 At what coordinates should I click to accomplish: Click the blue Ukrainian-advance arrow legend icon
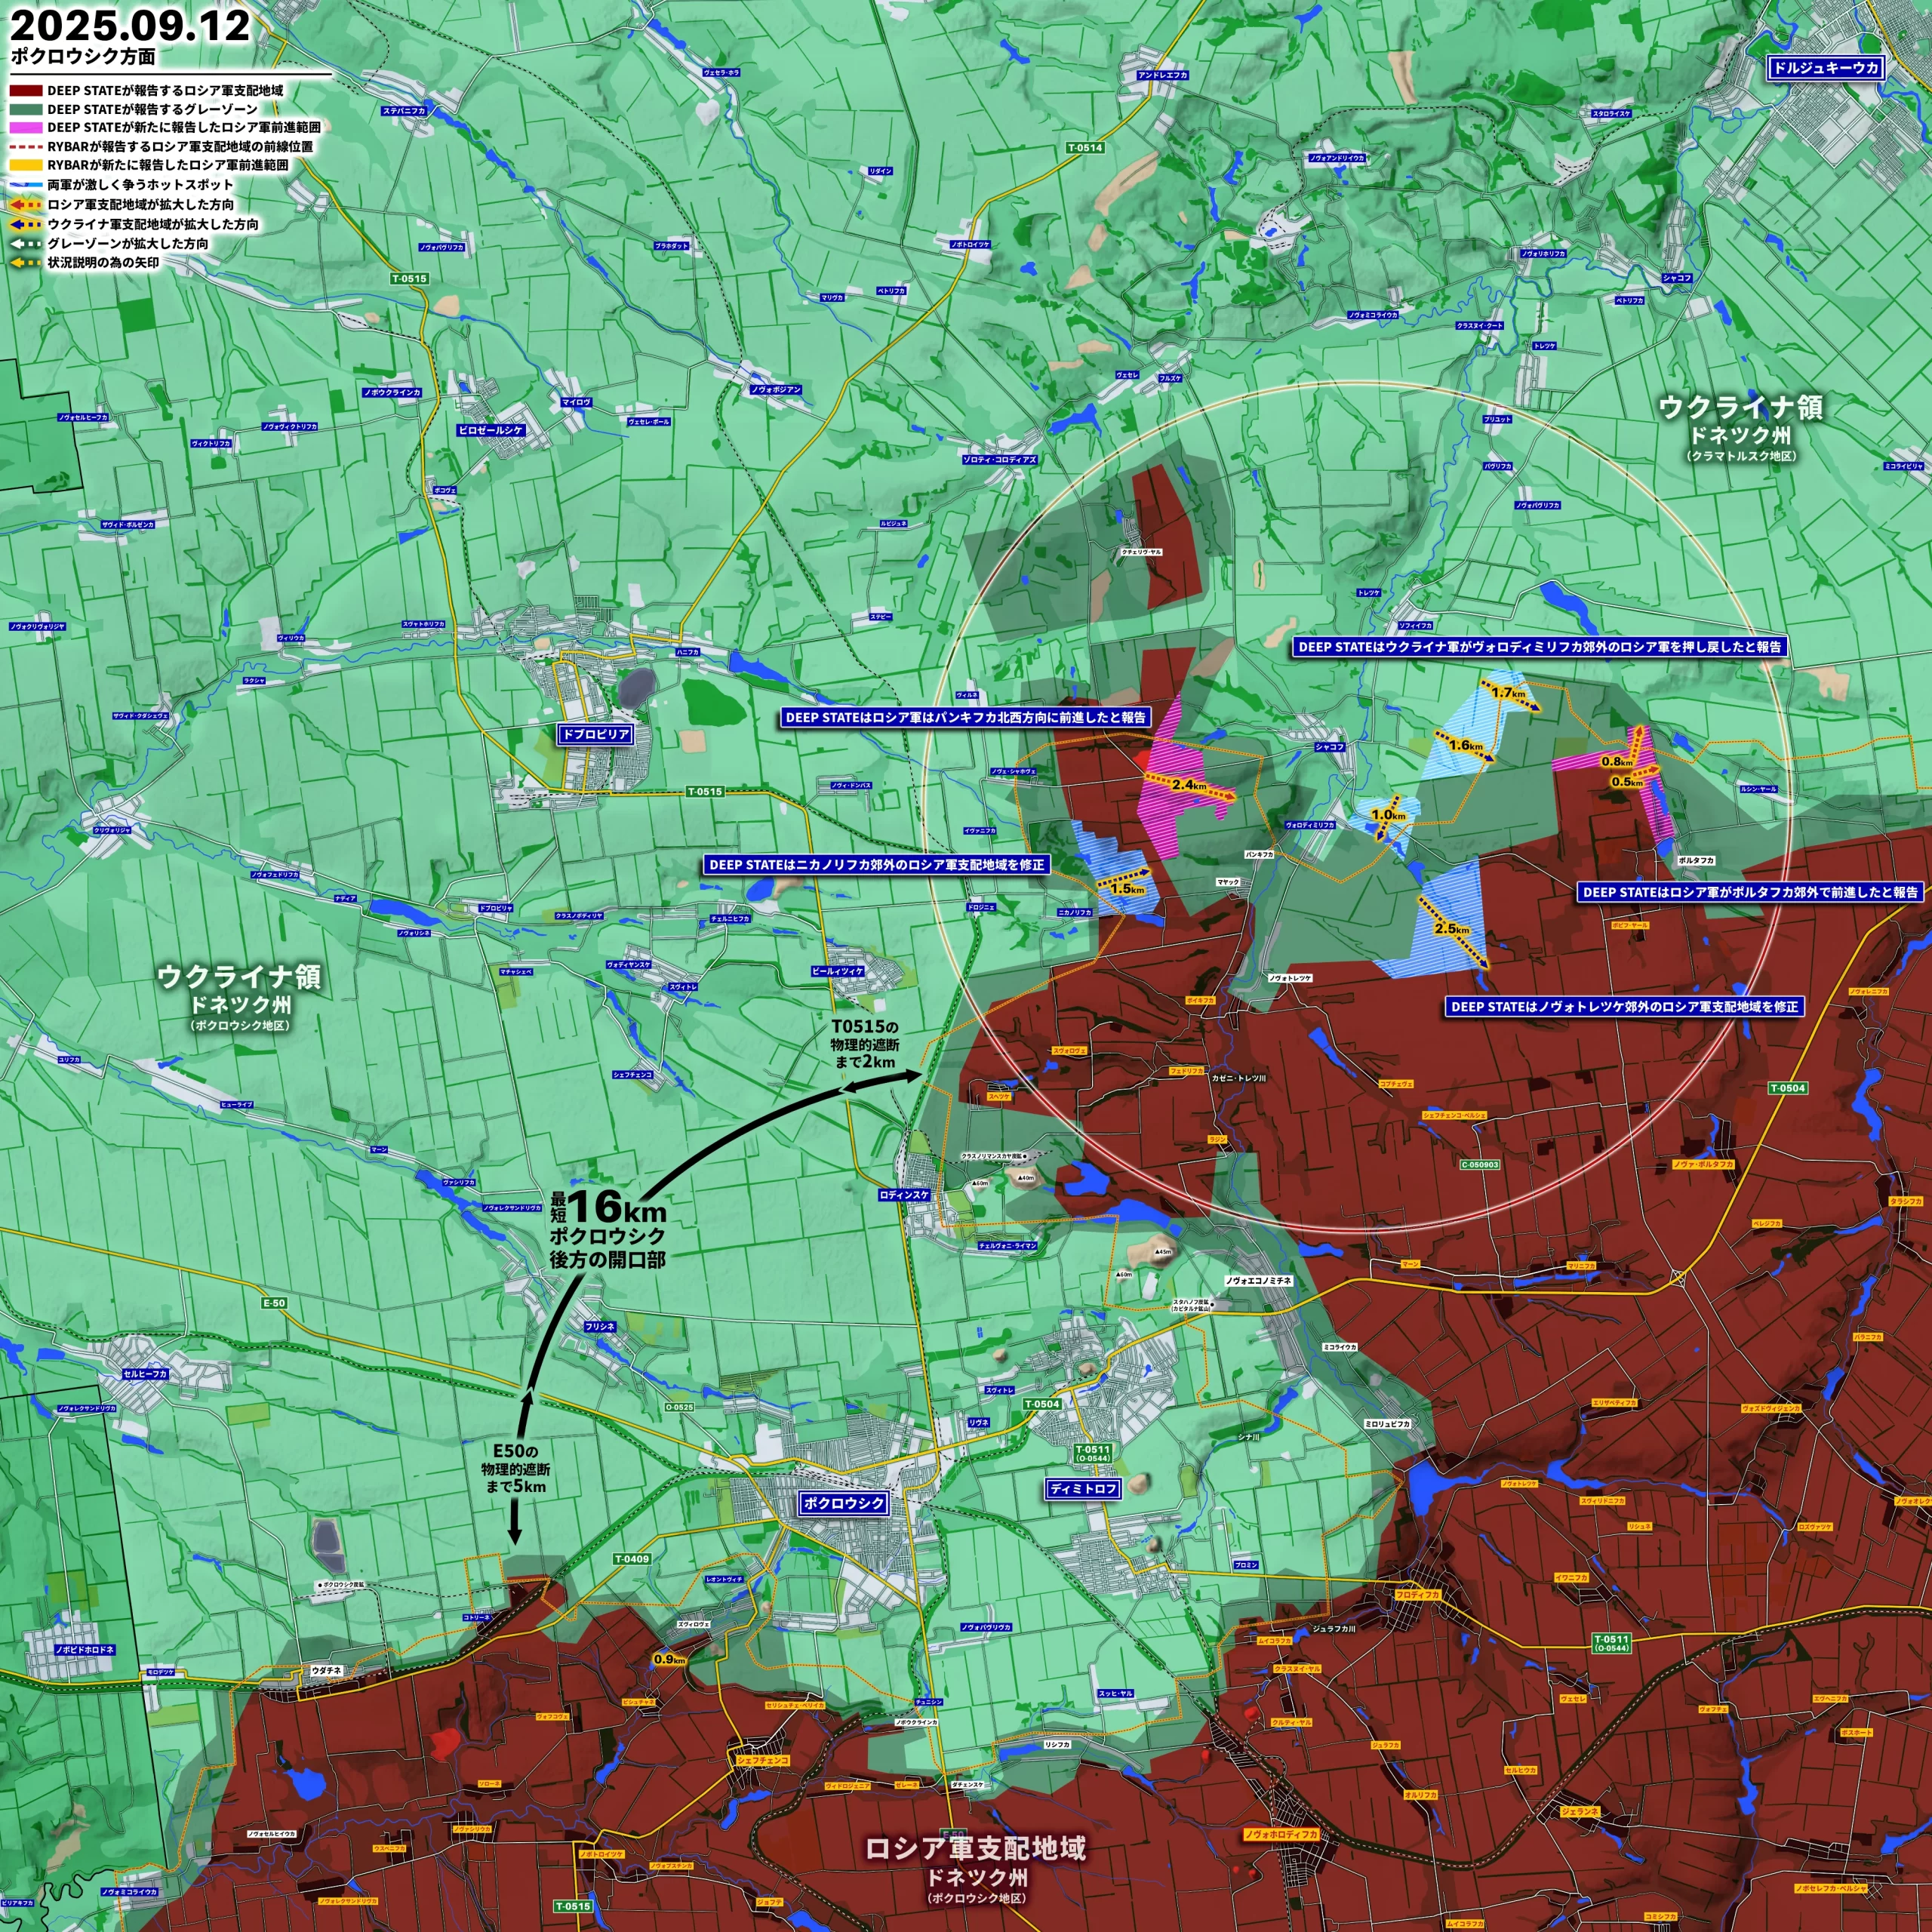(x=26, y=224)
